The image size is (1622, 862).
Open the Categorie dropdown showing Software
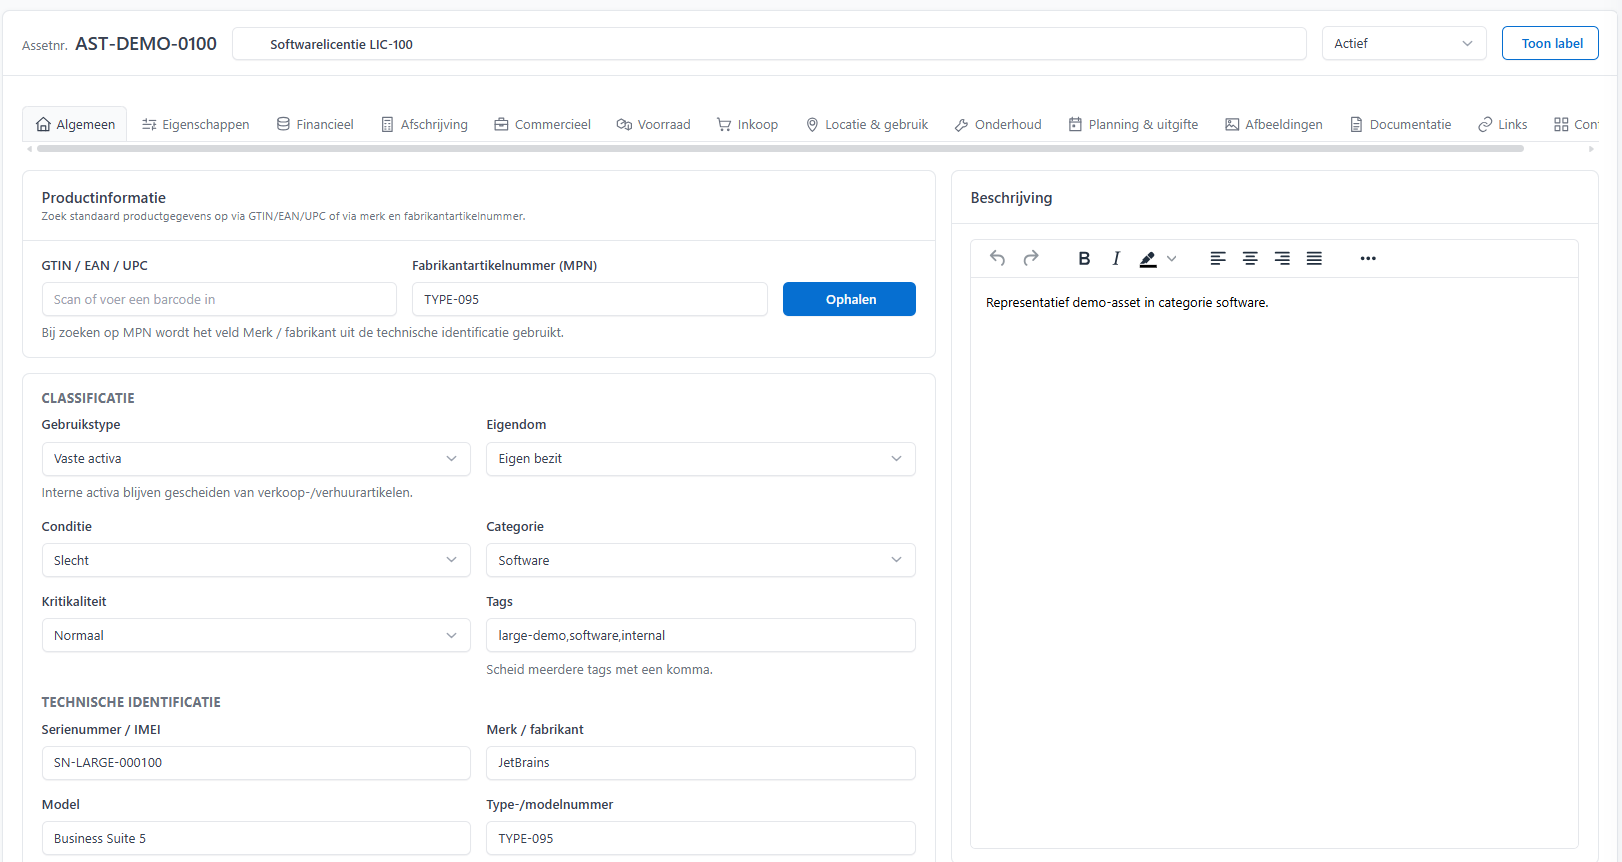(x=701, y=560)
